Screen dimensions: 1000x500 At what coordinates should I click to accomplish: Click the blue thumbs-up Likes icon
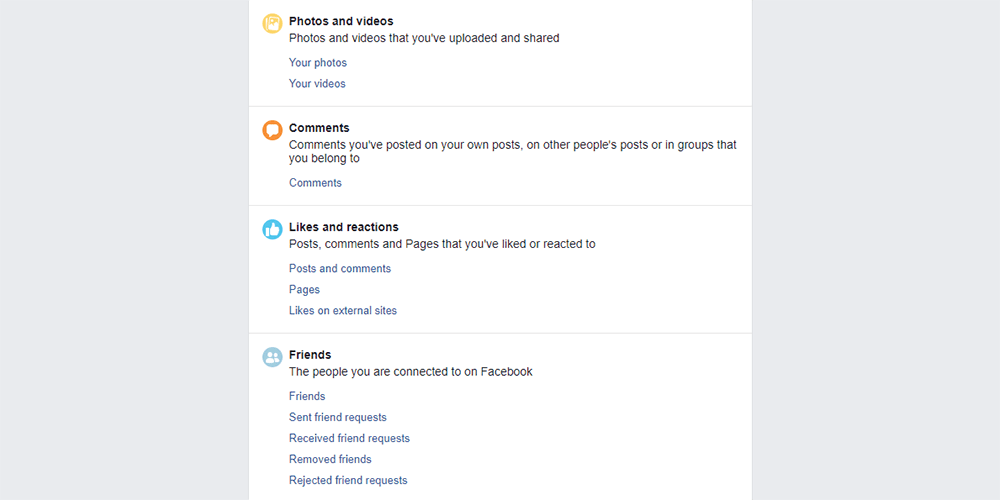pyautogui.click(x=272, y=229)
